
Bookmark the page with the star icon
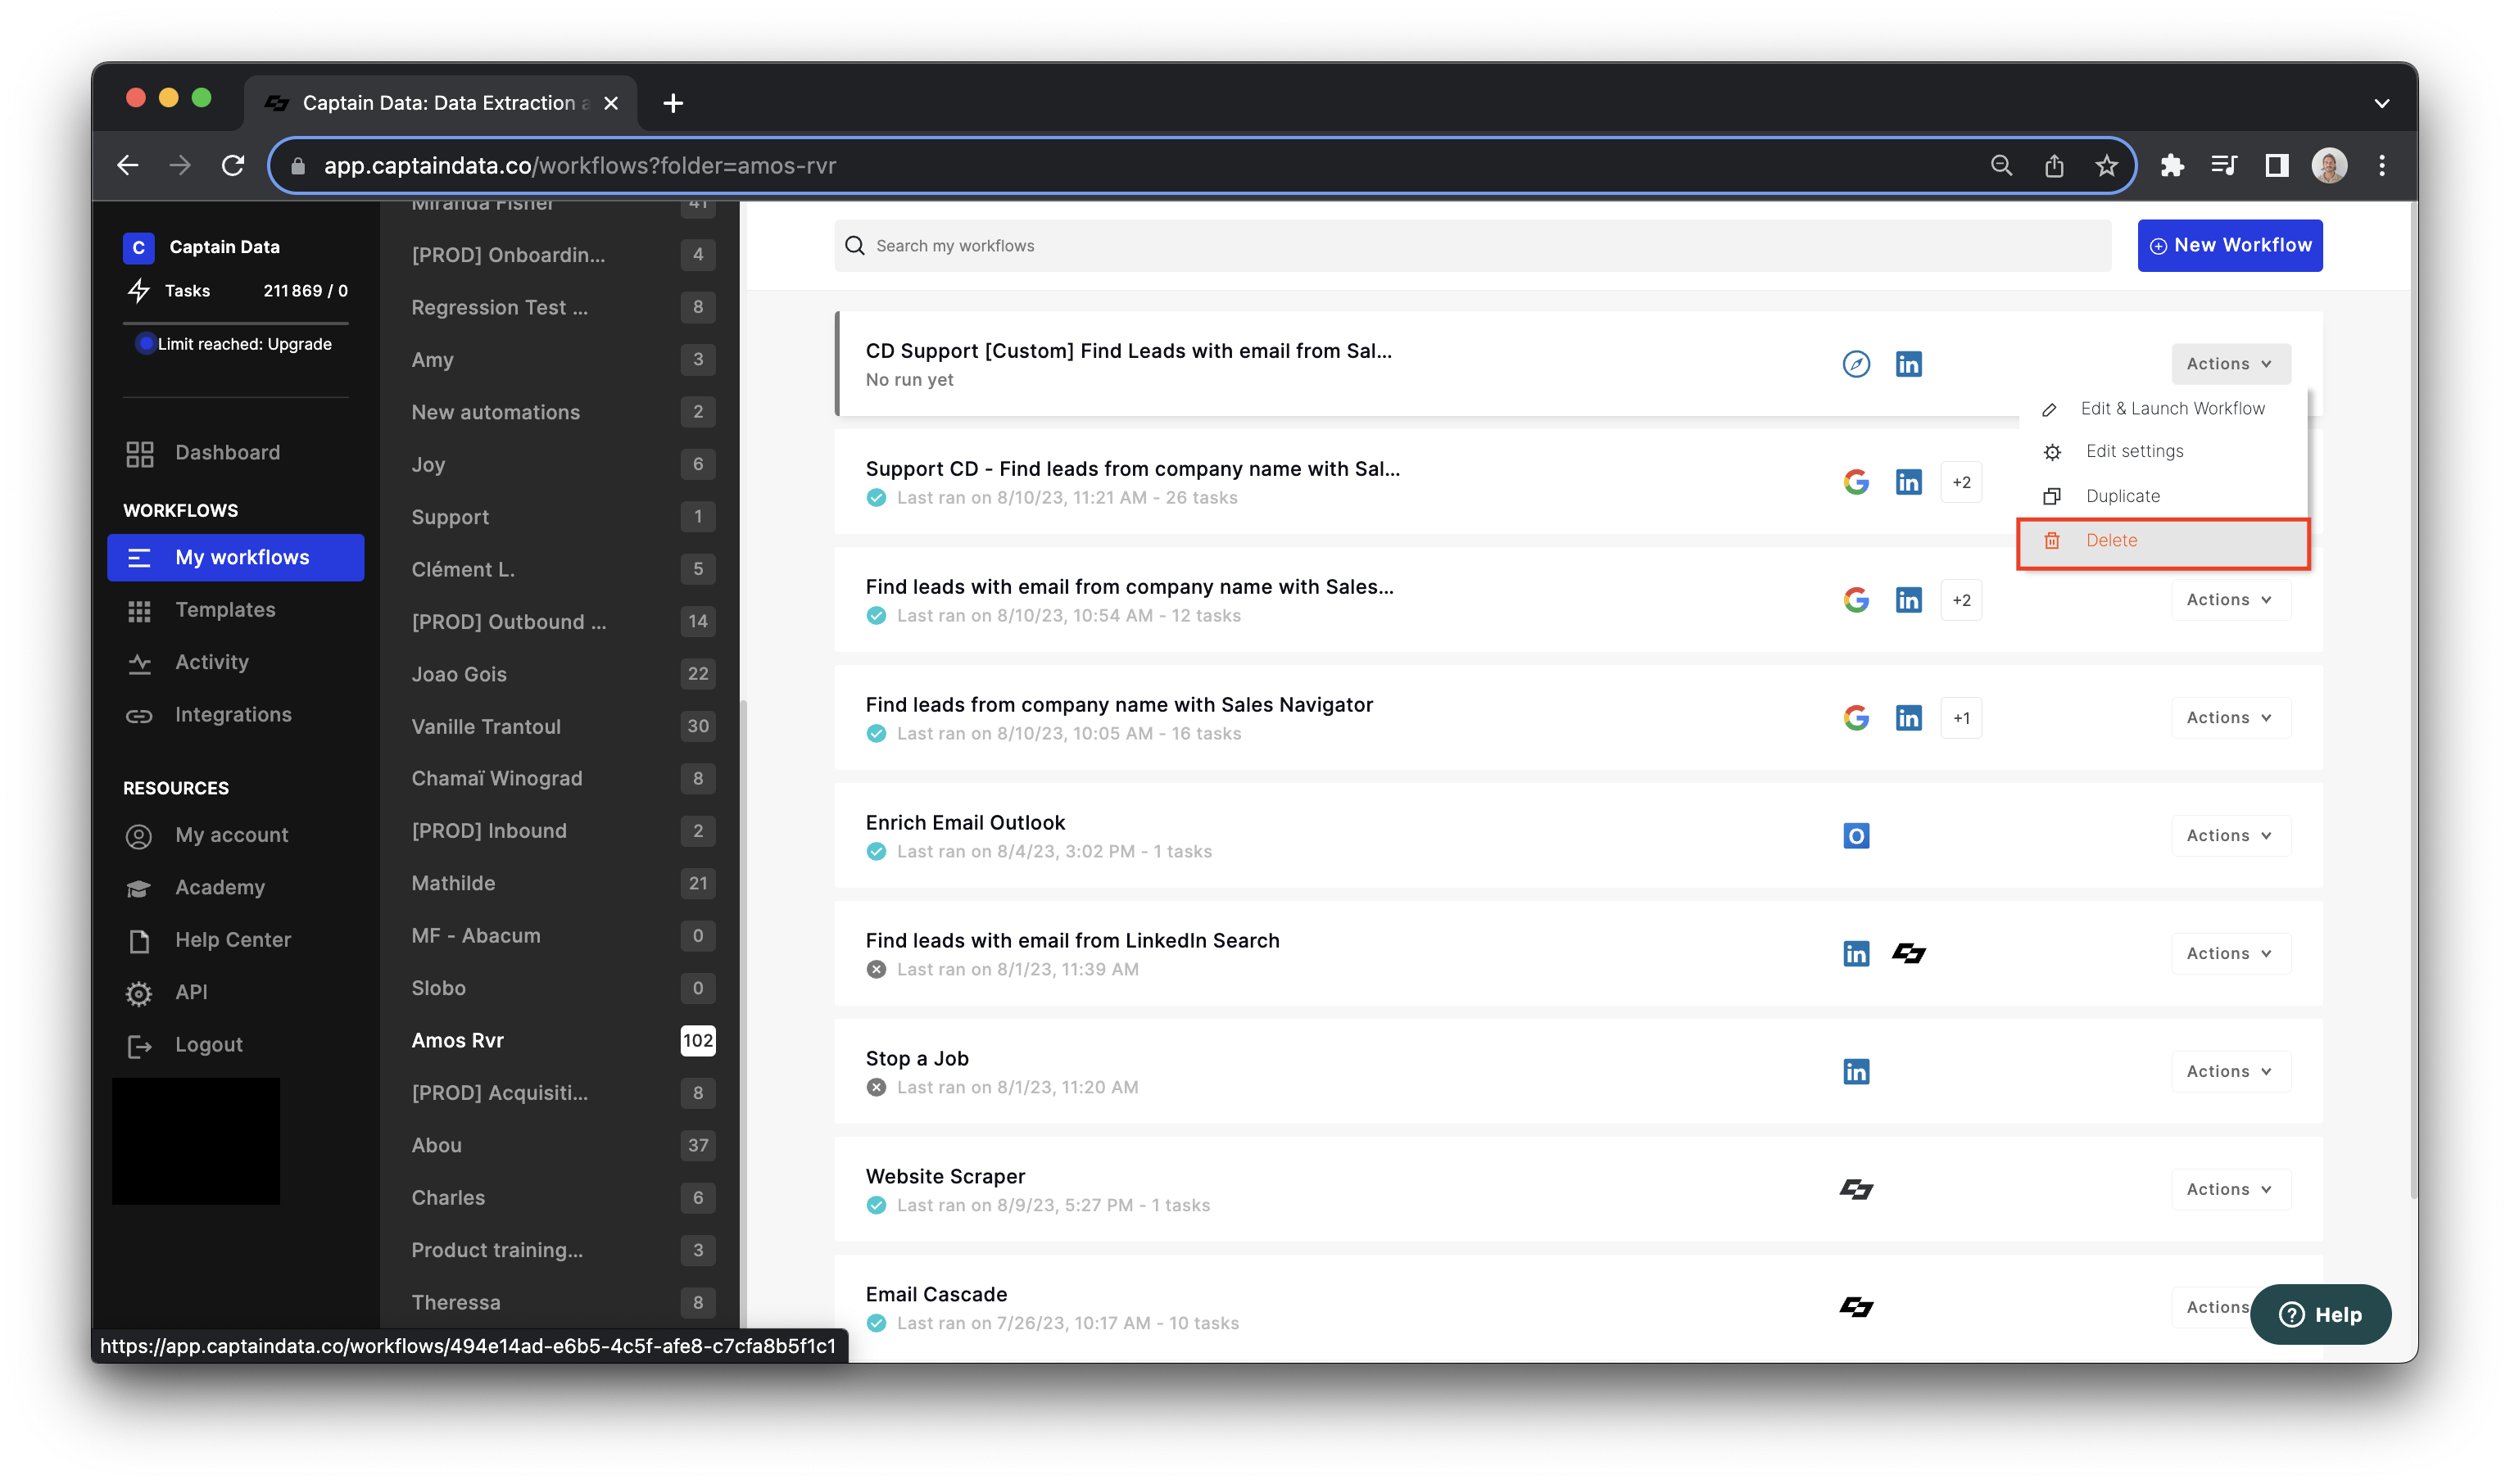[x=2107, y=165]
